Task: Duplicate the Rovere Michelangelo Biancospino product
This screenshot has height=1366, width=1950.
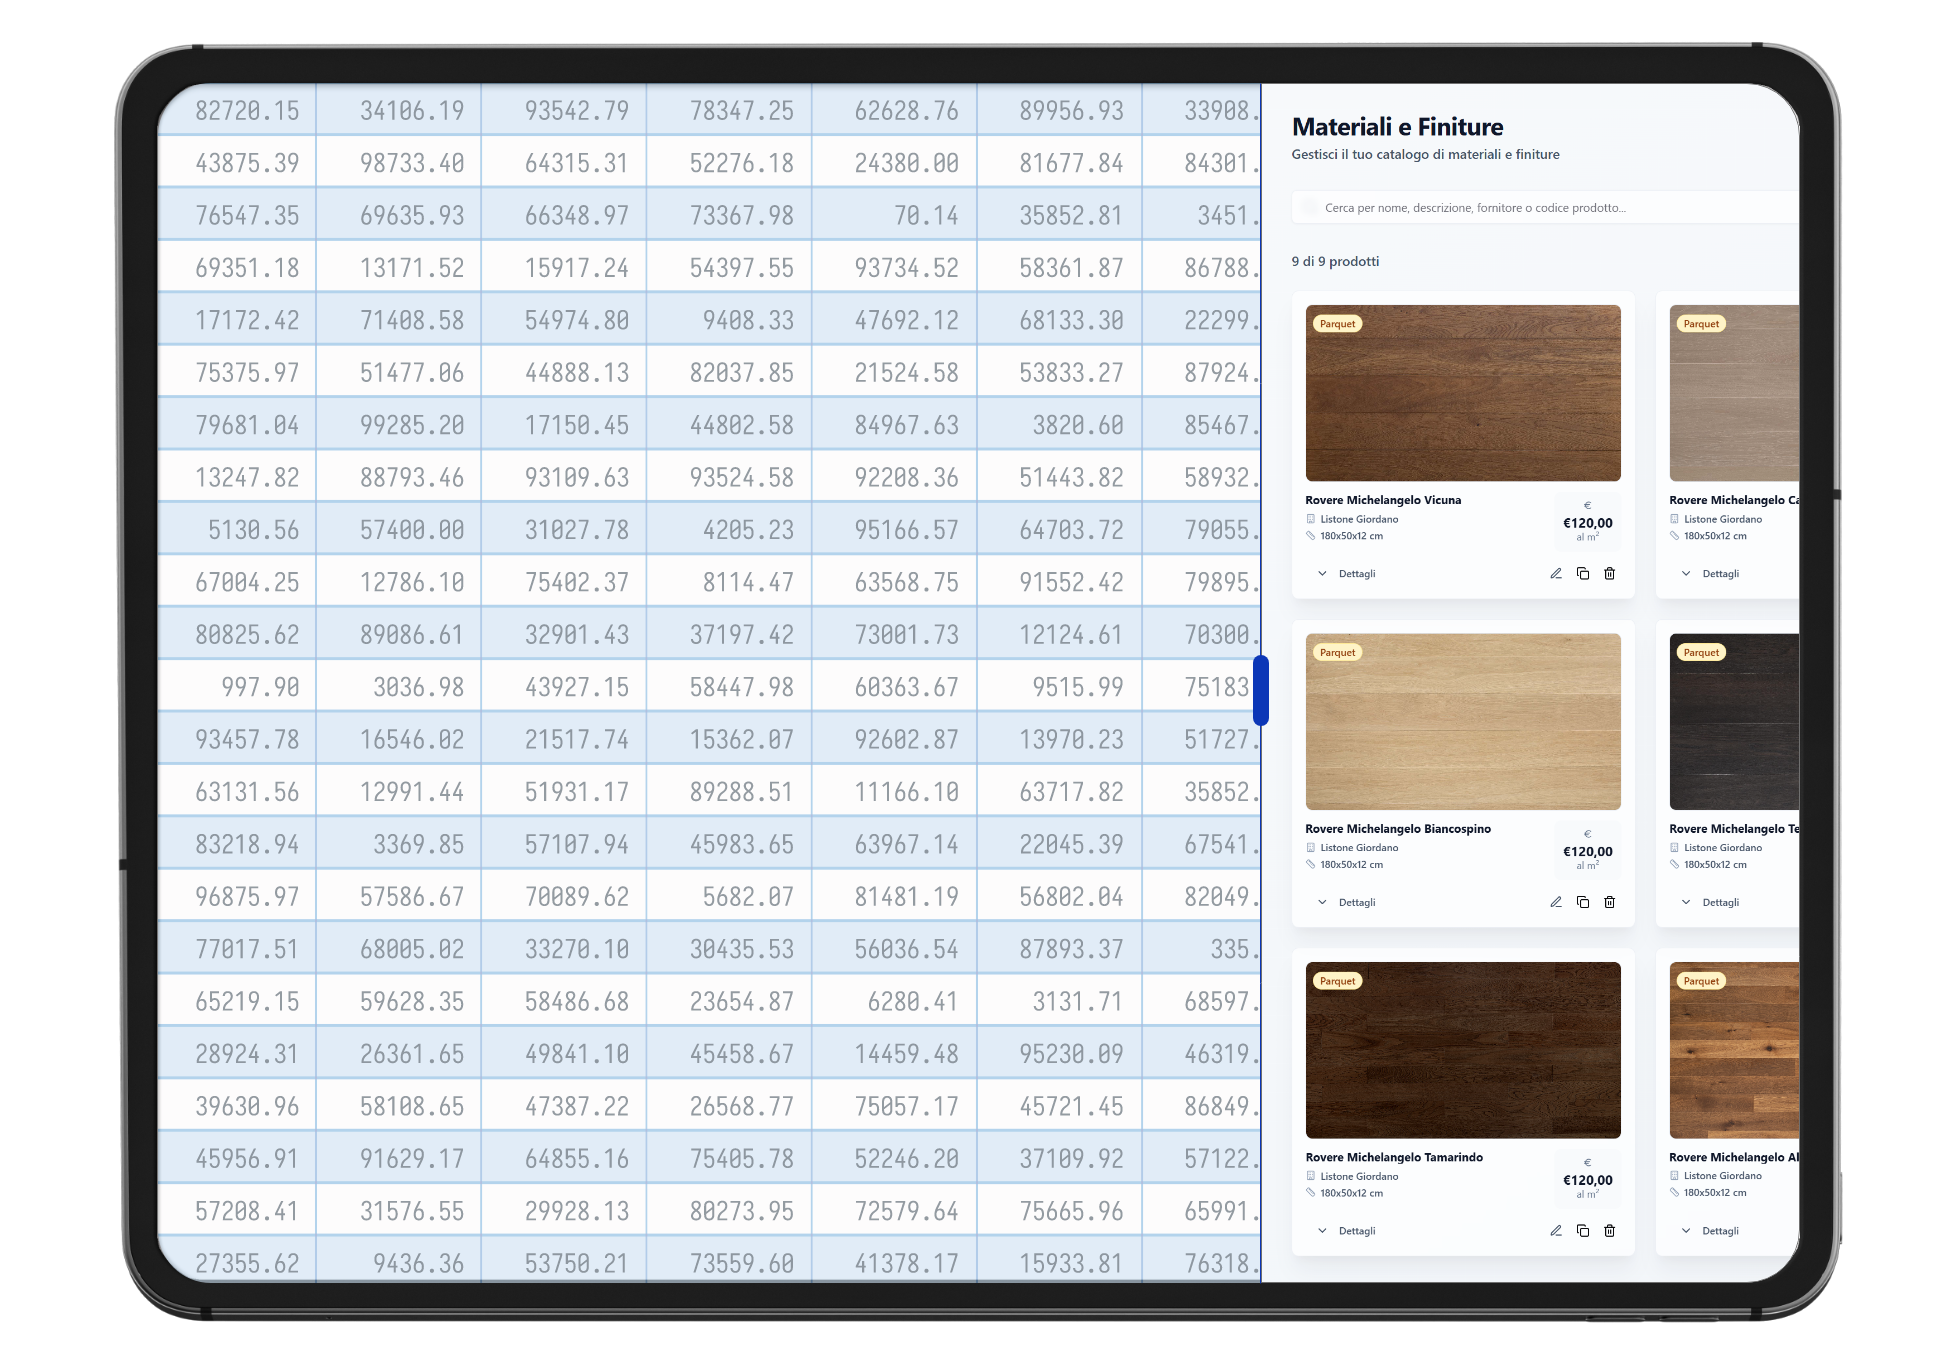Action: (1583, 902)
